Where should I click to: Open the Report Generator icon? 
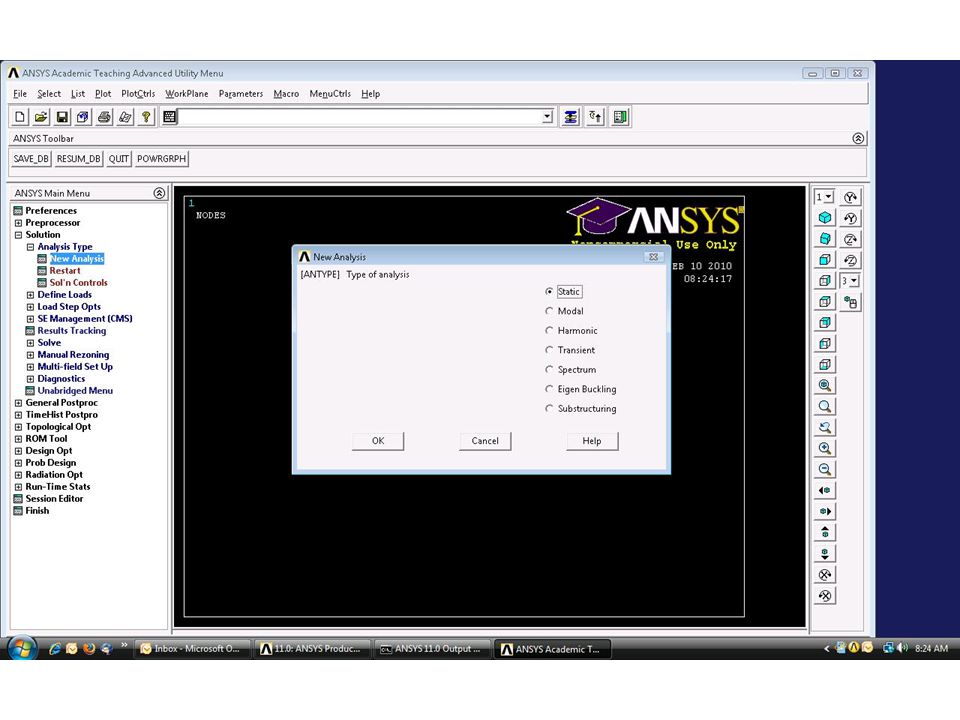[x=125, y=117]
